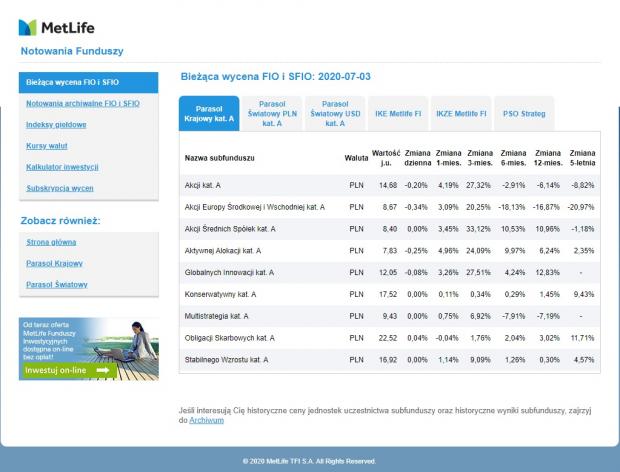Open Subskrypcja wycen link

tap(60, 188)
